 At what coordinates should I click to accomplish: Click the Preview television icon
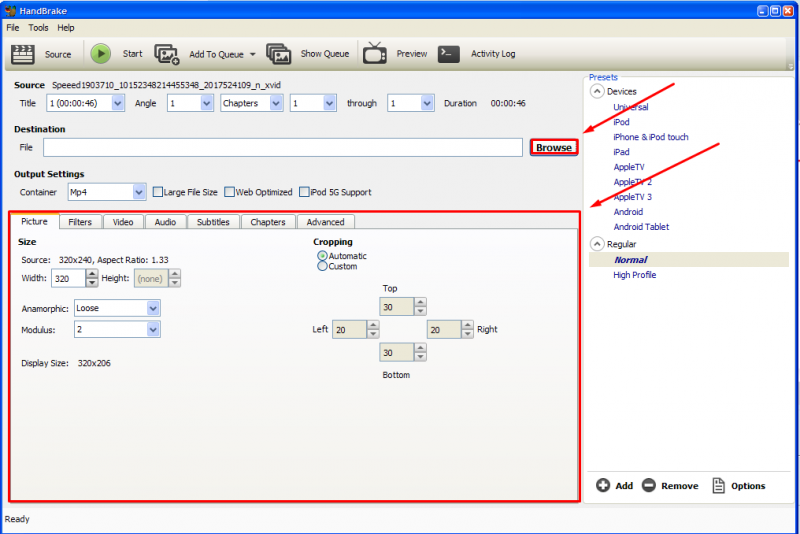375,53
